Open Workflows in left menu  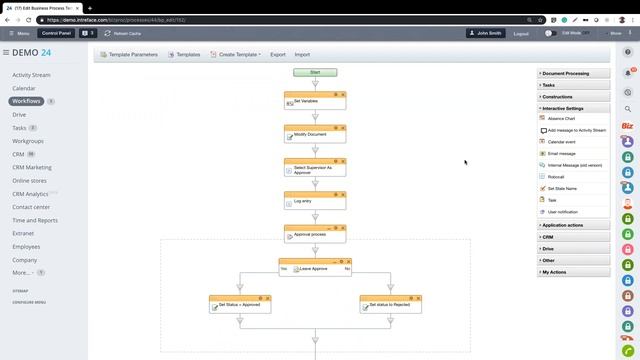[x=26, y=101]
